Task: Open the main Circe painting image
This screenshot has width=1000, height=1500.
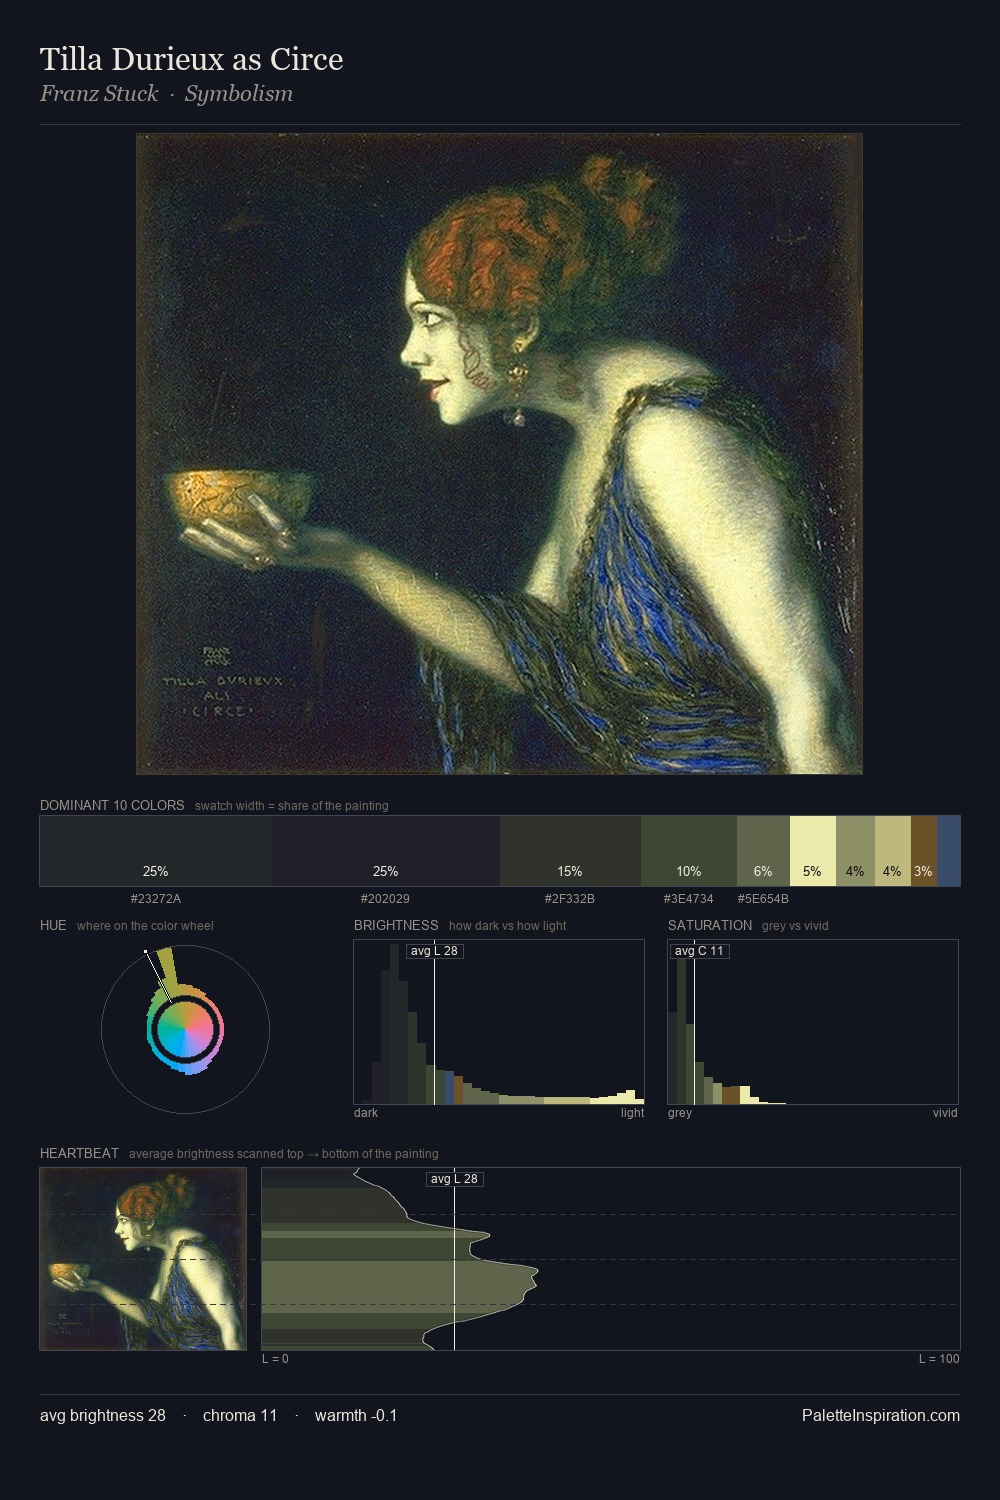Action: pyautogui.click(x=499, y=454)
